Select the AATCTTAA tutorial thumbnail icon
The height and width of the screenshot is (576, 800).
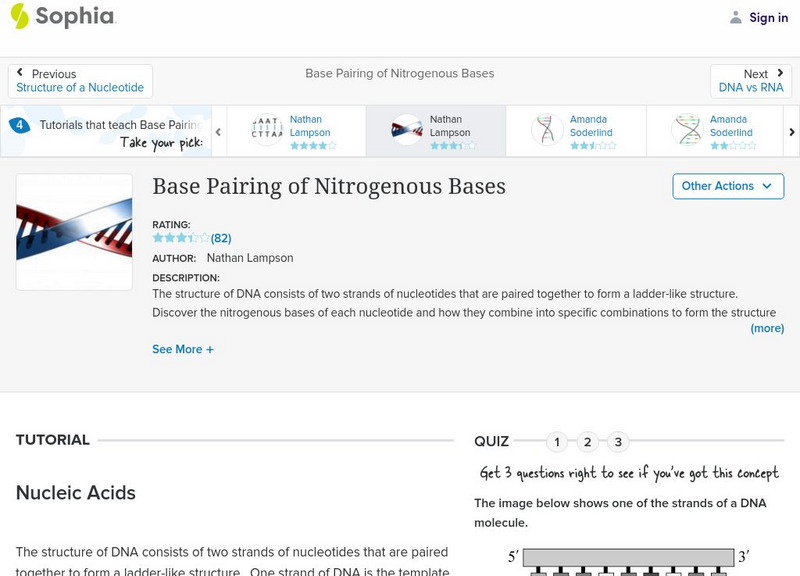(x=267, y=130)
